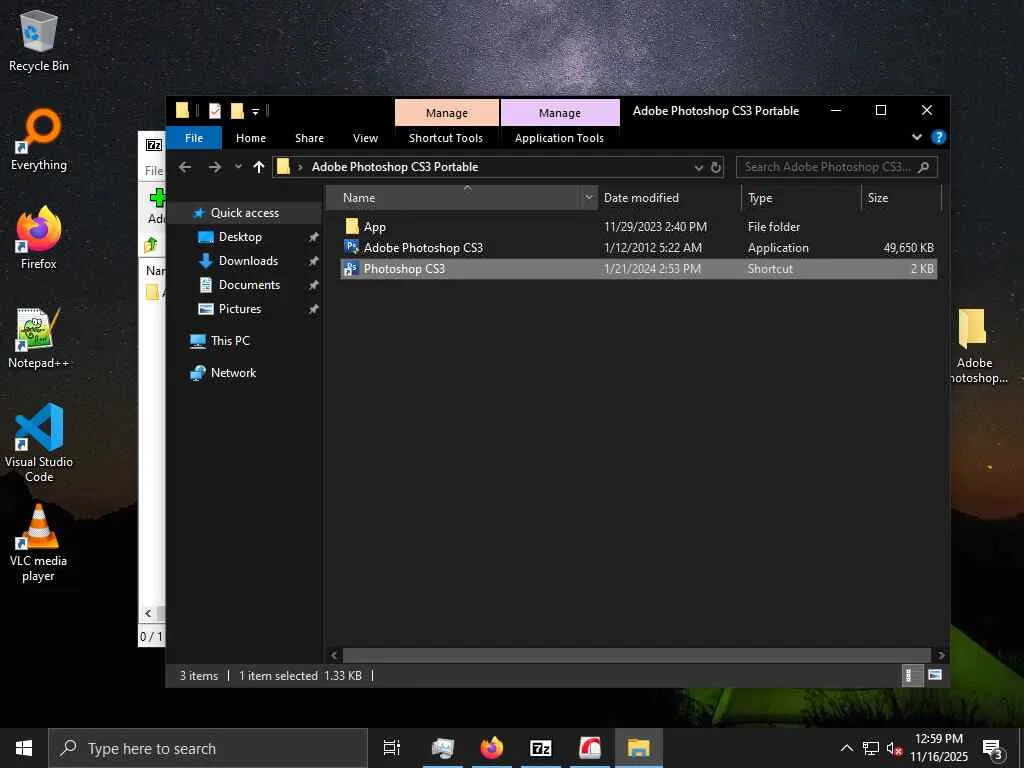Image resolution: width=1024 pixels, height=768 pixels.
Task: Unpin Downloads using its pin icon
Action: tap(313, 261)
